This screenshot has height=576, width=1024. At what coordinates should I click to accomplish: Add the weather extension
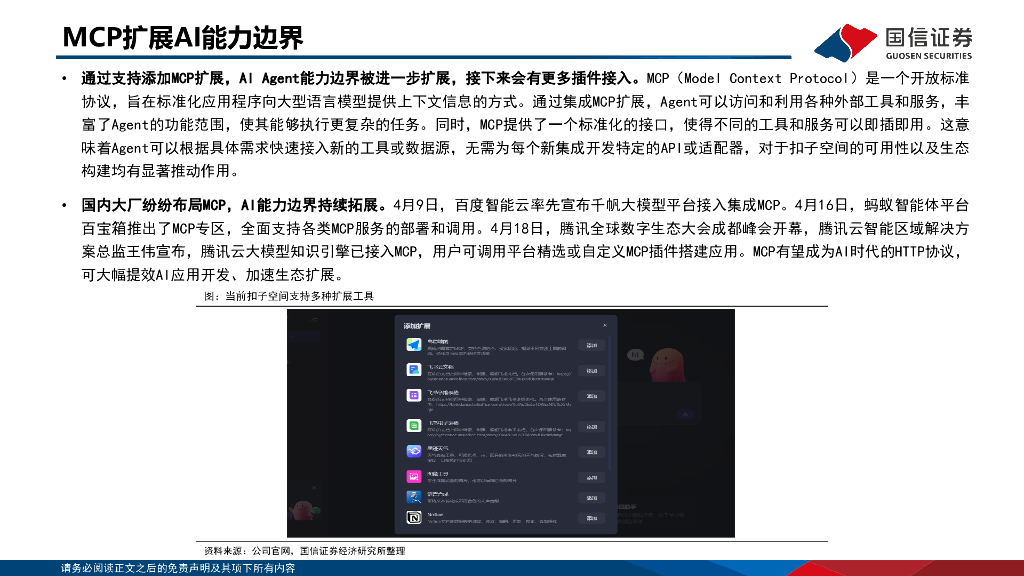click(x=592, y=452)
